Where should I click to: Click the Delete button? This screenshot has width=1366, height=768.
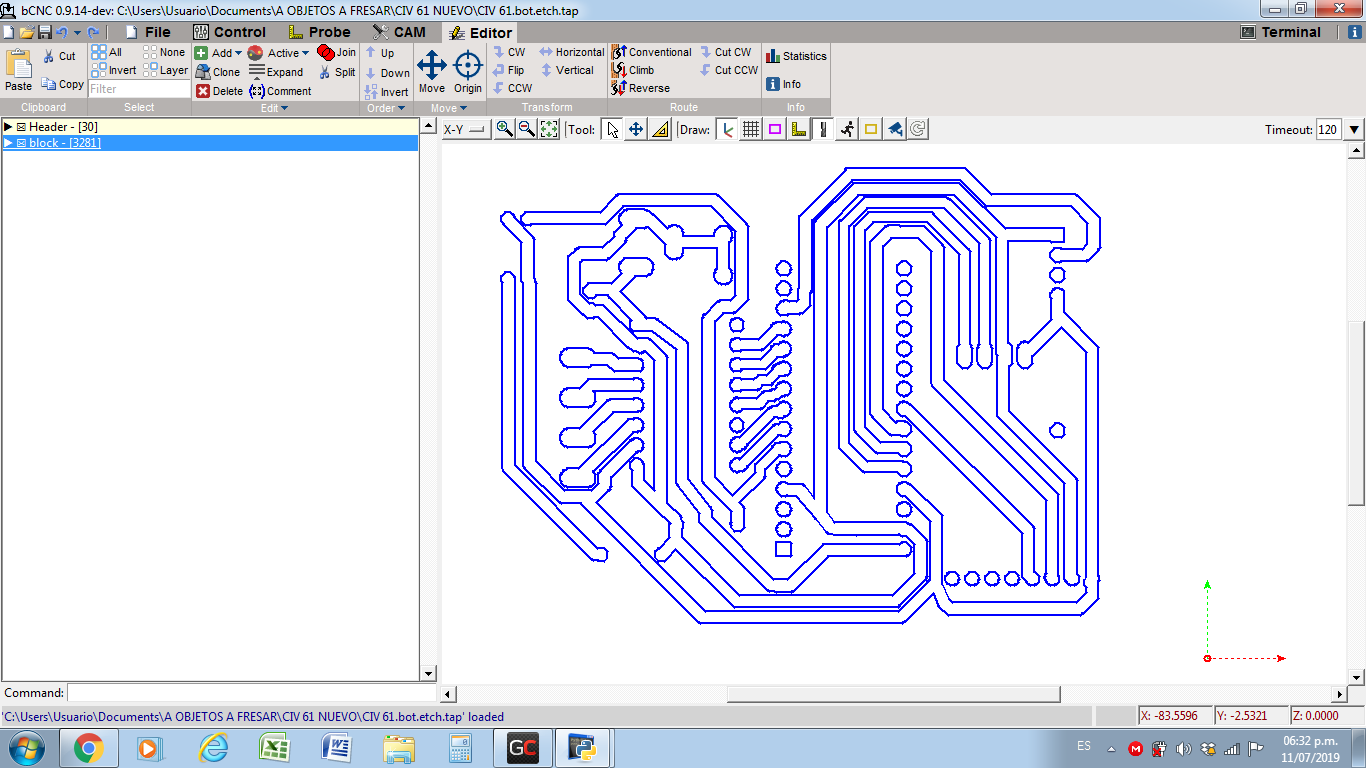[x=218, y=91]
